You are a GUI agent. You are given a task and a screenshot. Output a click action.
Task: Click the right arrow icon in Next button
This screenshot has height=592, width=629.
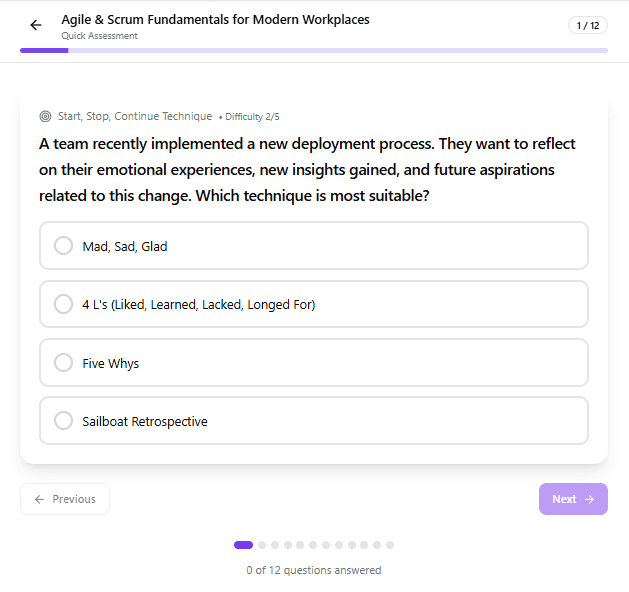(x=590, y=499)
